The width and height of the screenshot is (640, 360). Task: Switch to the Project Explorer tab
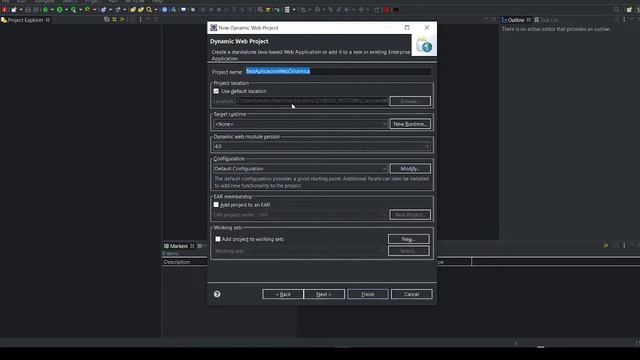click(25, 20)
